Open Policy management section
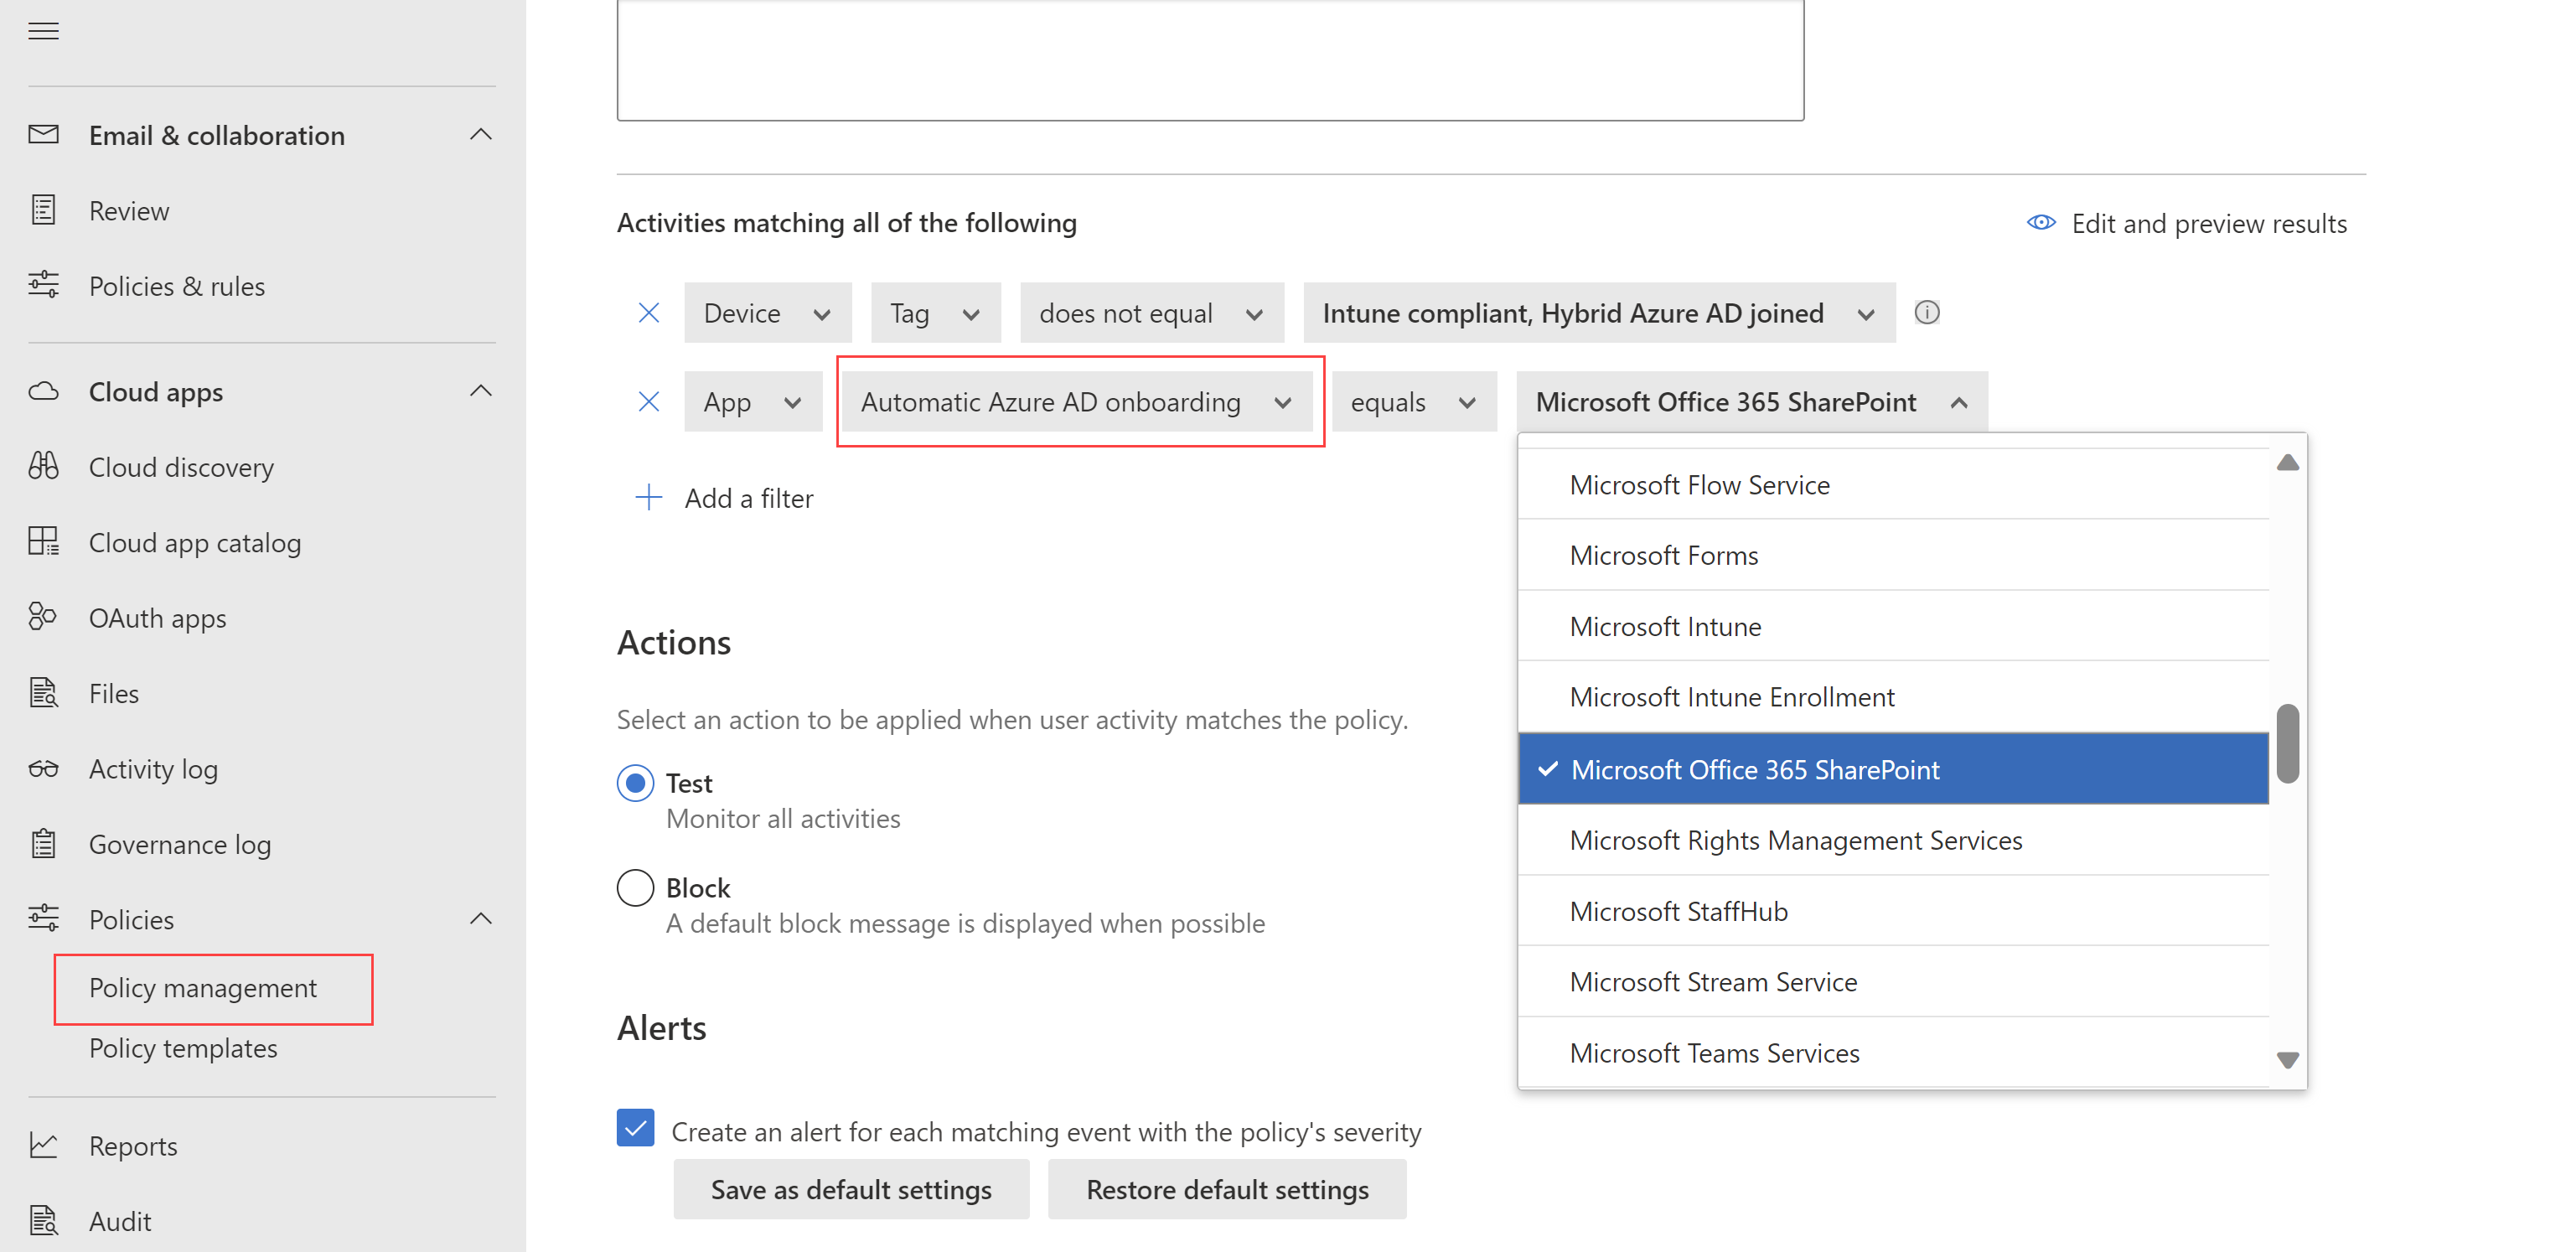 click(202, 986)
